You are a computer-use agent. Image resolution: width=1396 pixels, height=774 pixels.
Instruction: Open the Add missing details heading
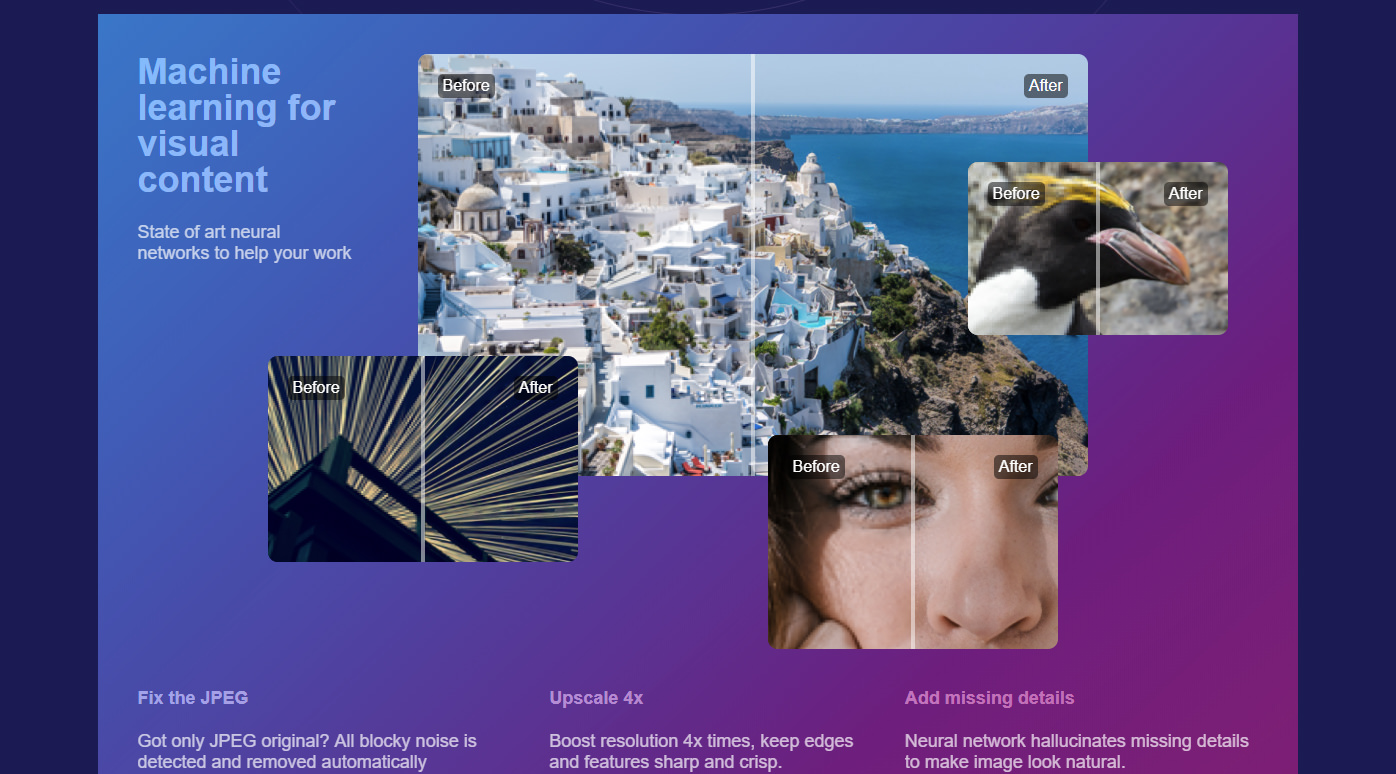coord(989,698)
